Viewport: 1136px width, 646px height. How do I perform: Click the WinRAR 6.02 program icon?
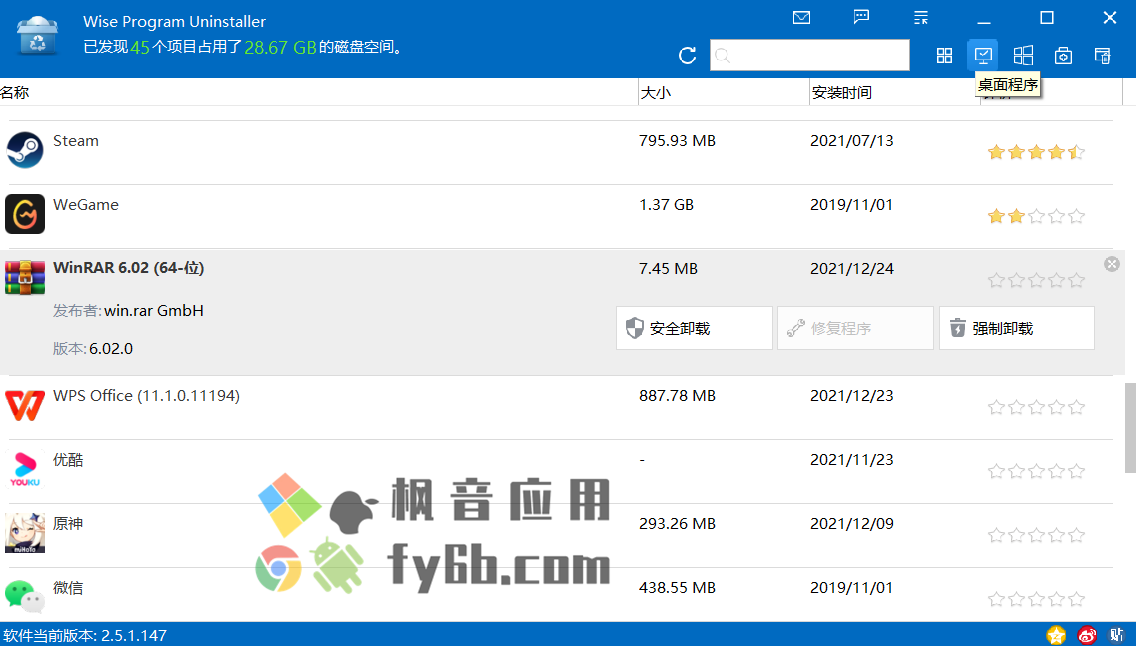coord(25,277)
